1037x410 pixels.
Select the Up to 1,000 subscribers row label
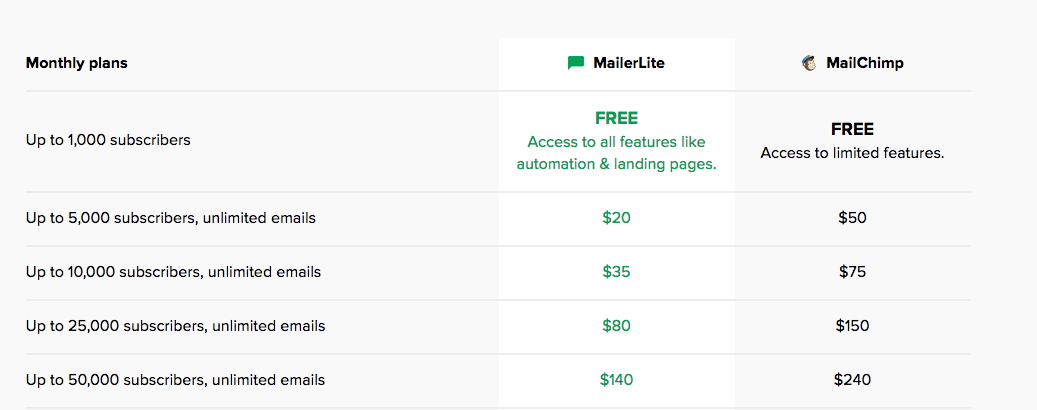tap(108, 140)
